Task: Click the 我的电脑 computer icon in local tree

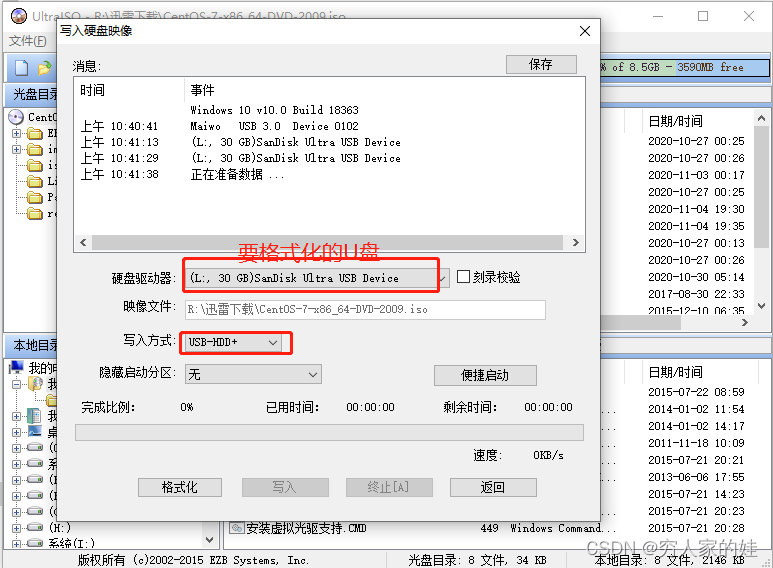Action: [17, 367]
